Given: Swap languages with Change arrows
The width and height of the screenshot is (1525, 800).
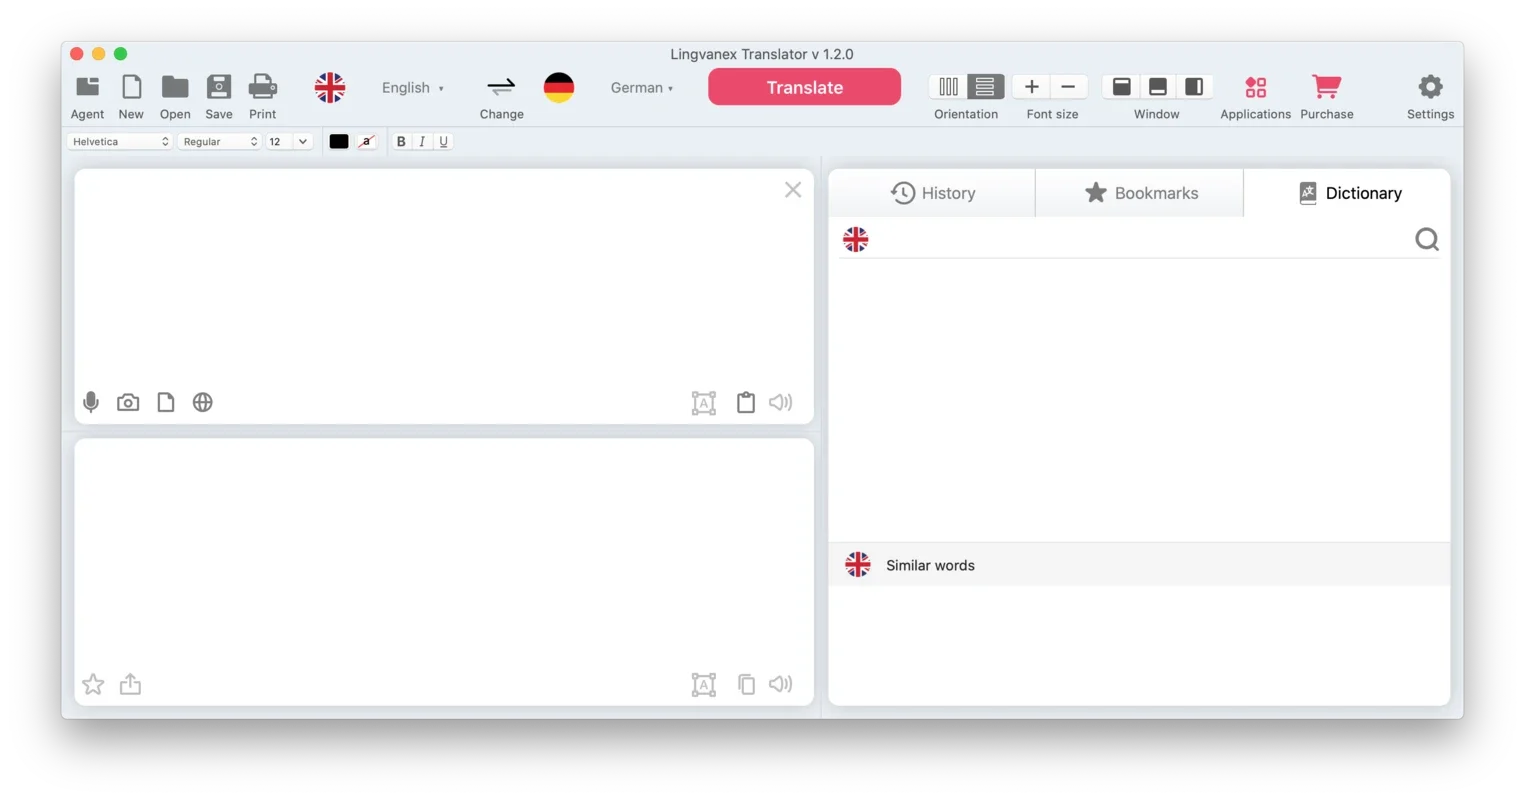Looking at the screenshot, I should pyautogui.click(x=501, y=88).
